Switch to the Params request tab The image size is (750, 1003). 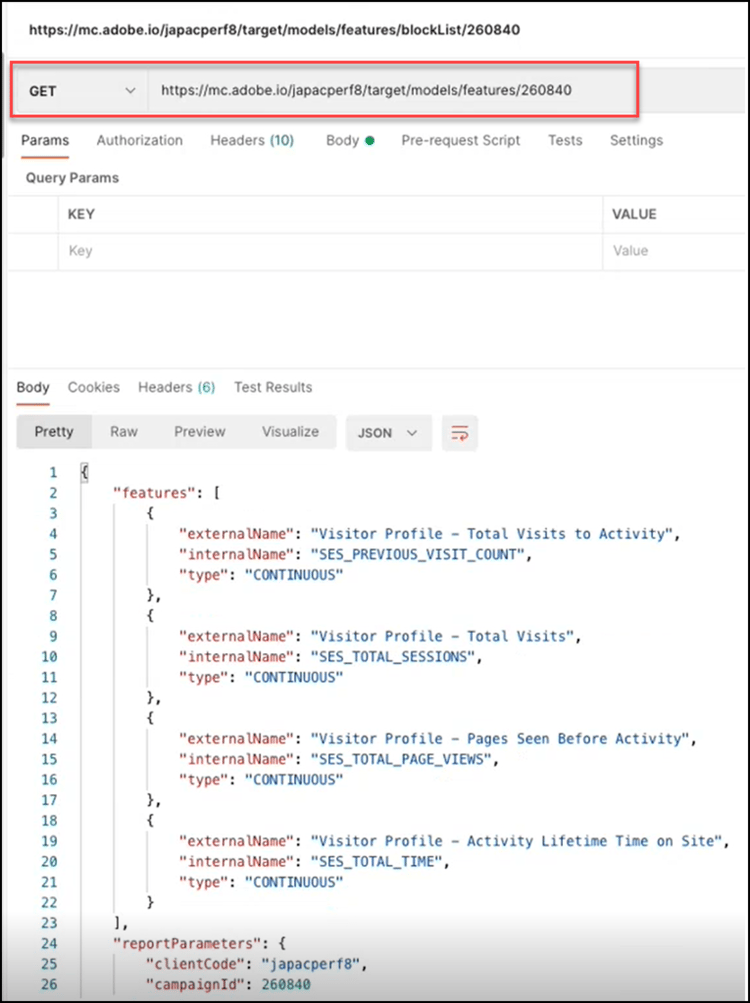(45, 141)
